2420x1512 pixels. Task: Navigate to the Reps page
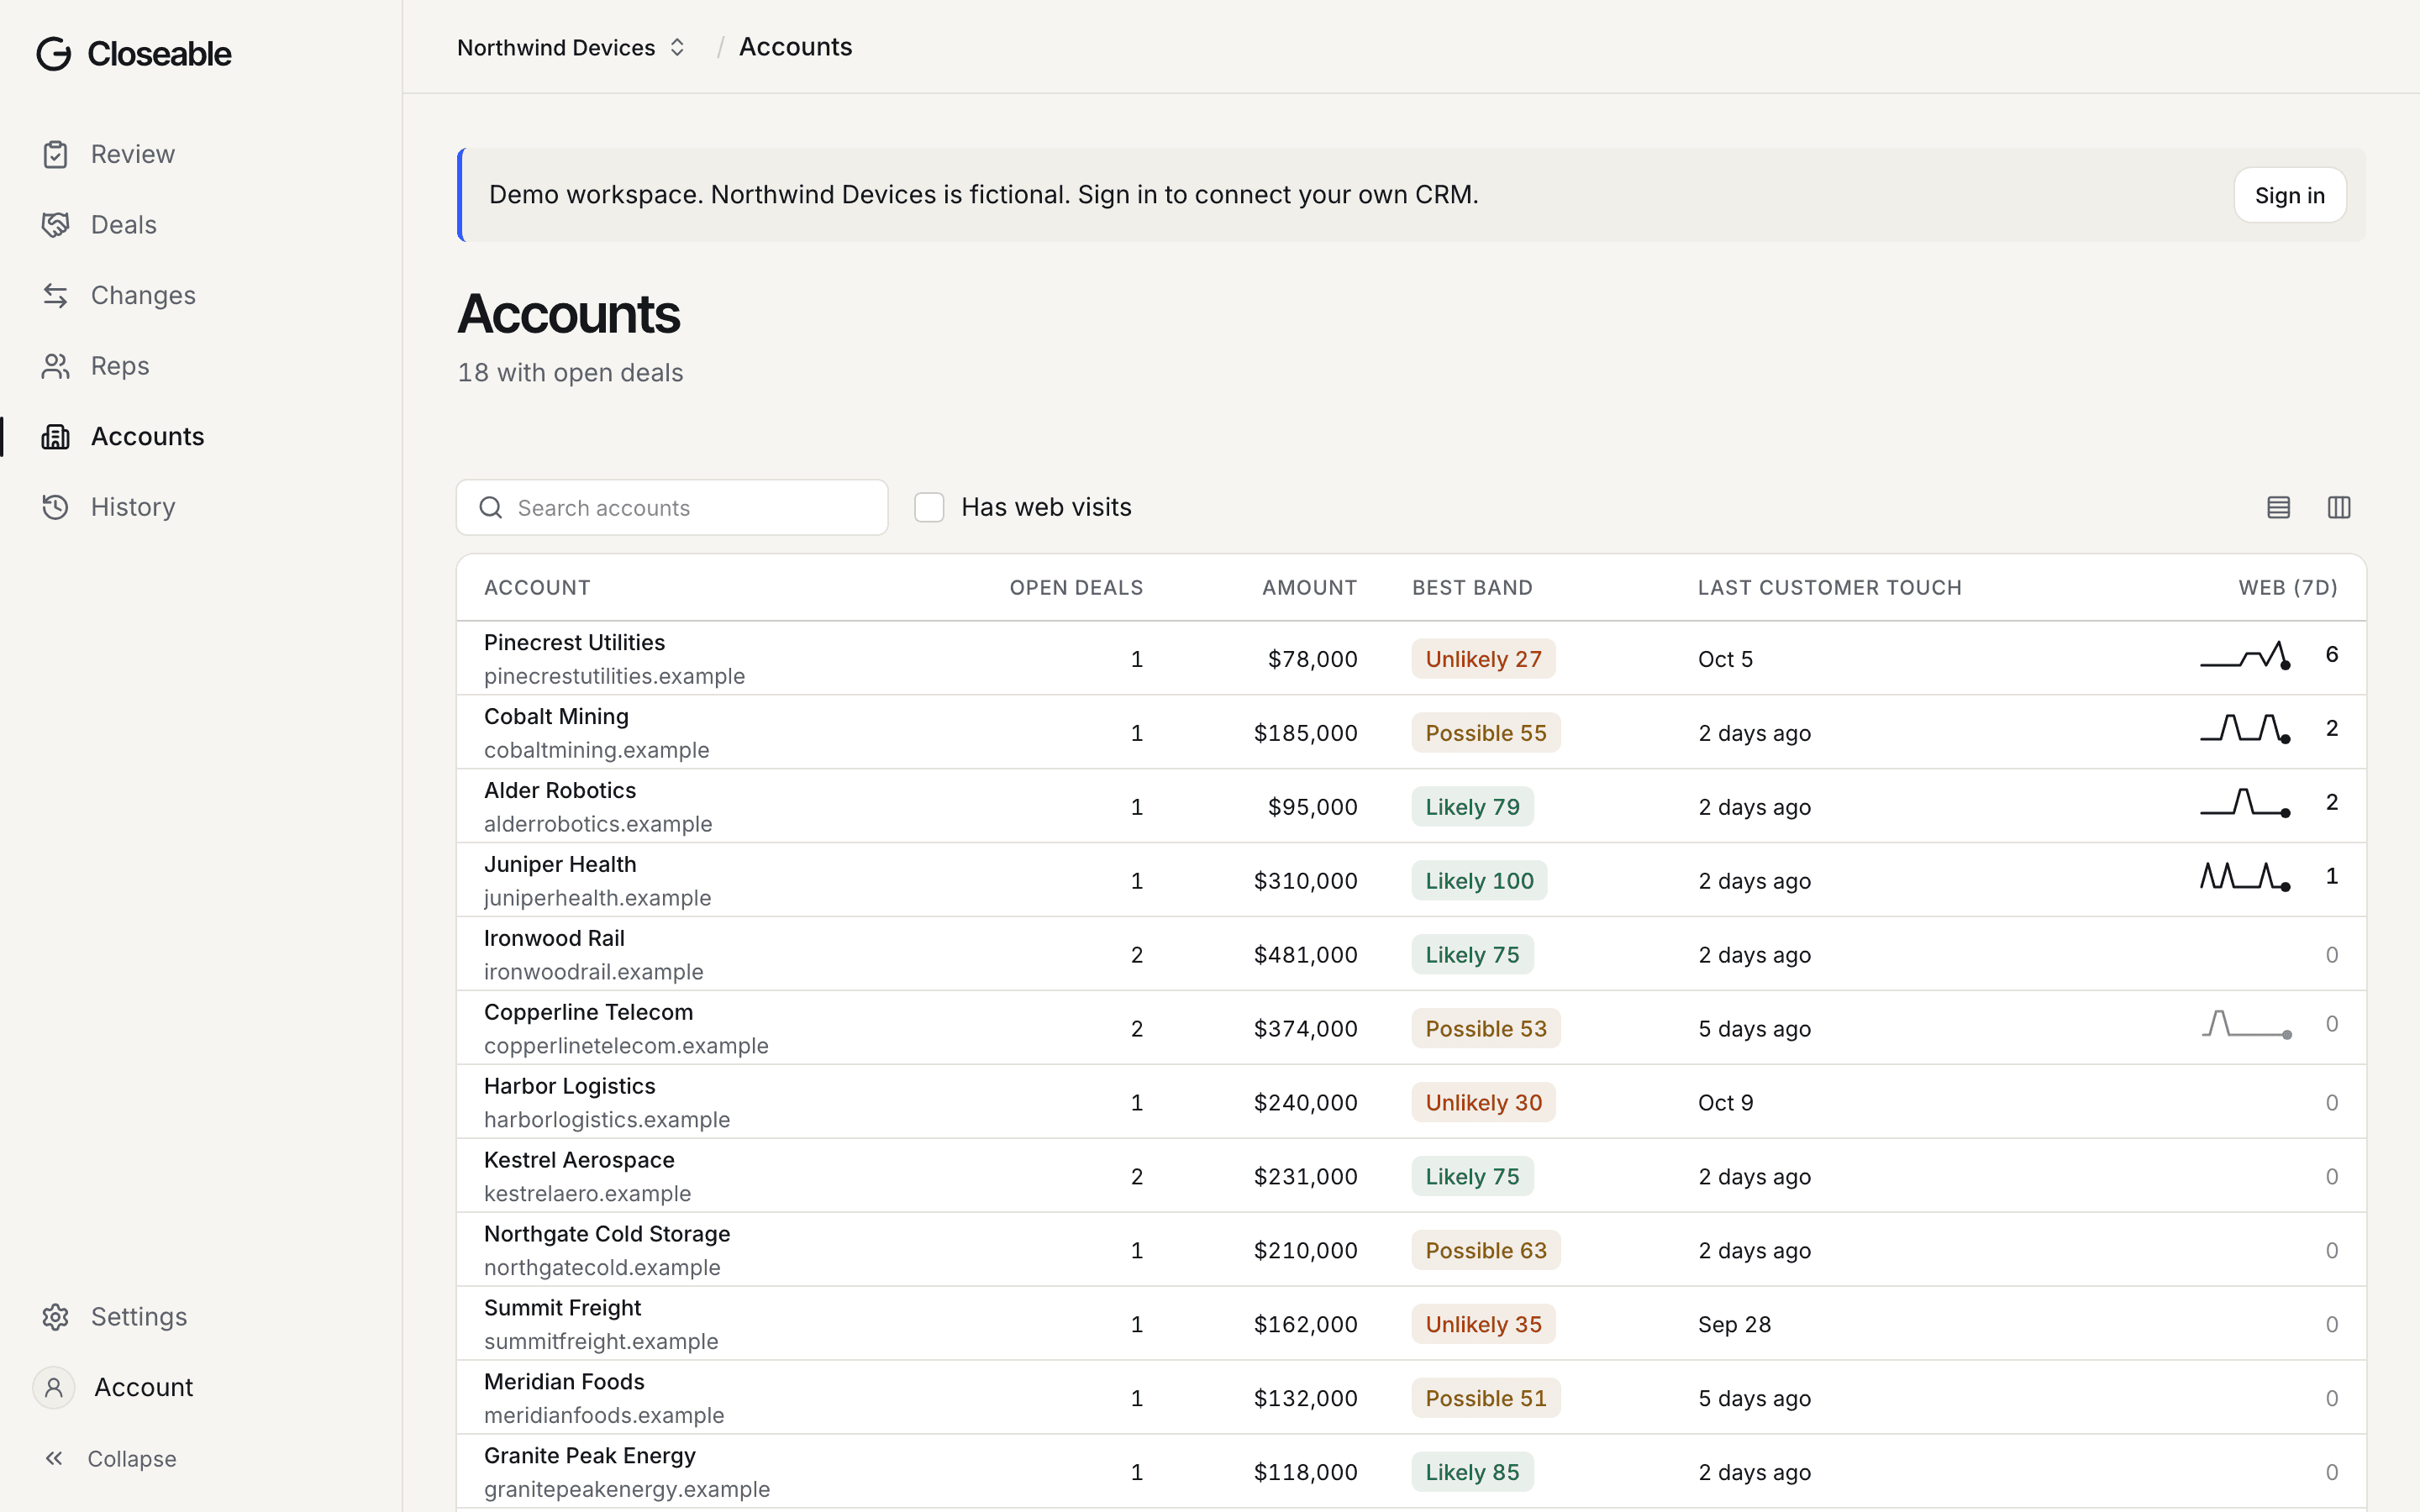120,366
